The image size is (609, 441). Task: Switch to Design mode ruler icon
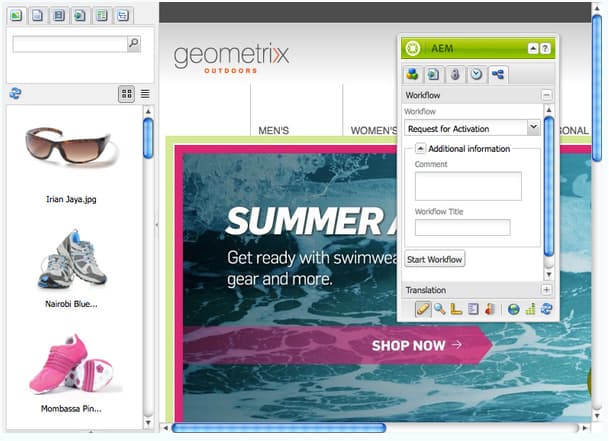(x=456, y=309)
